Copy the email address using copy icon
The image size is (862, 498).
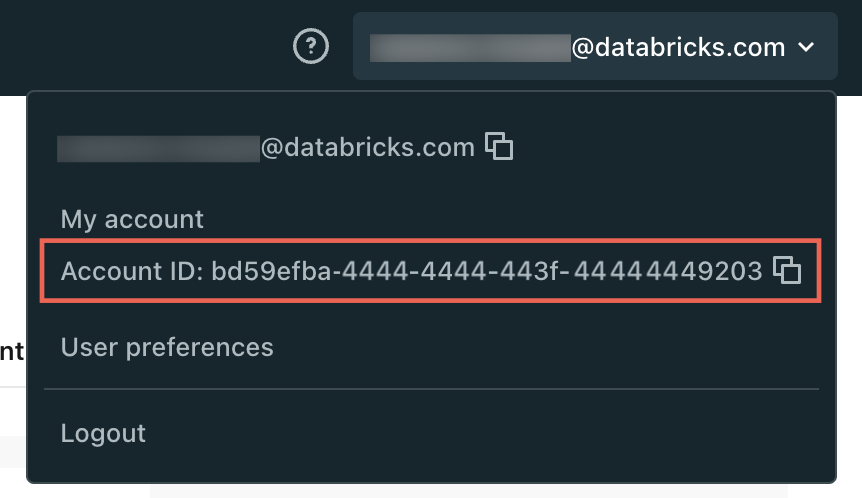499,146
